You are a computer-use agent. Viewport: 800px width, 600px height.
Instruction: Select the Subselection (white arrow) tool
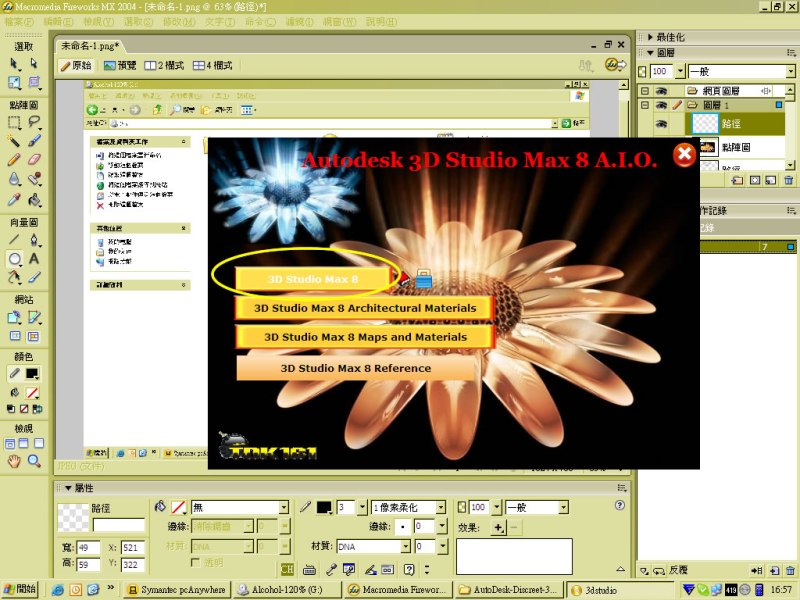coord(34,64)
